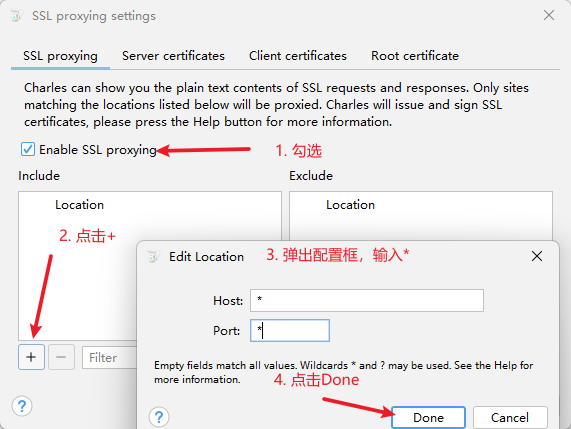Switch to the Server certificates tab
Viewport: 571px width, 429px height.
pyautogui.click(x=173, y=56)
